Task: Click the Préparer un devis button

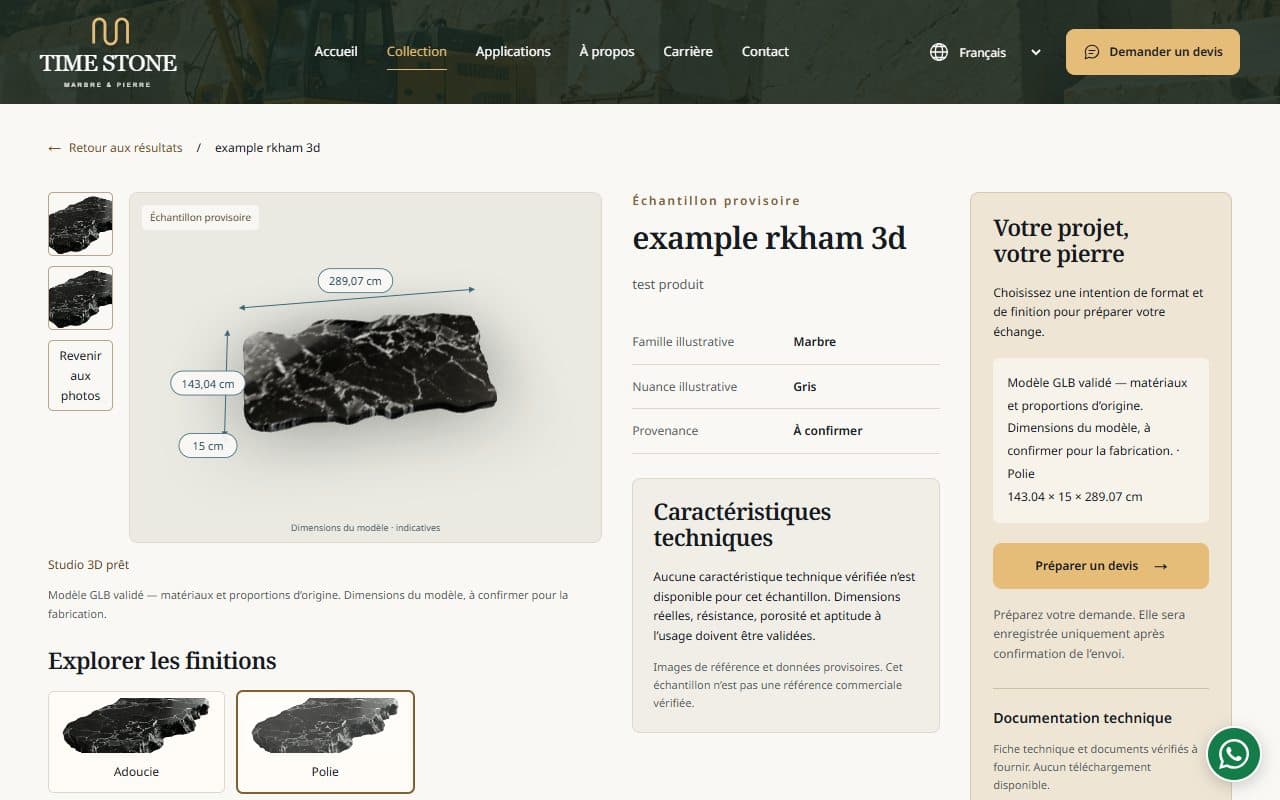Action: (x=1101, y=566)
